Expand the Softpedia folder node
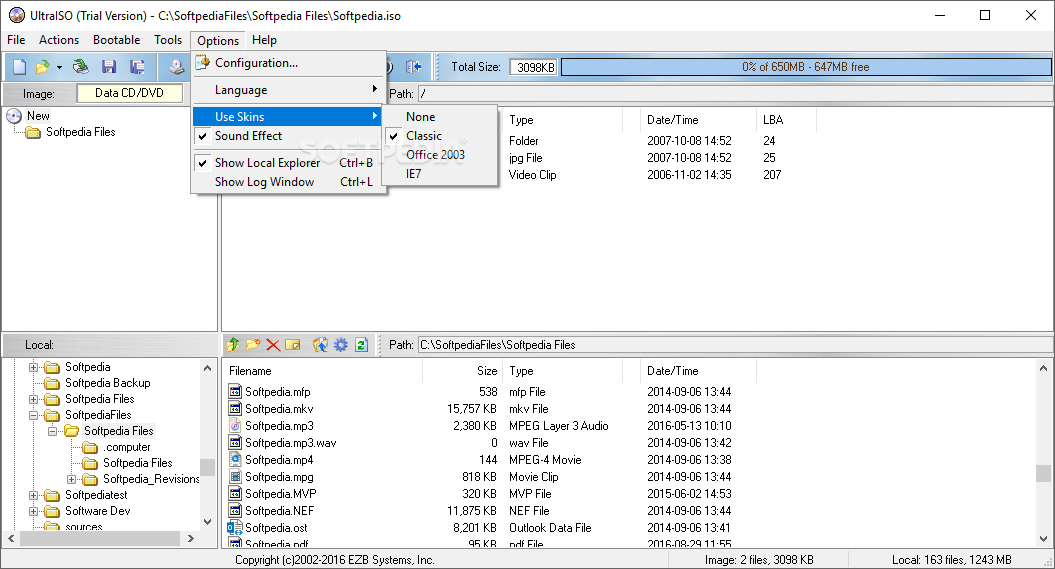The width and height of the screenshot is (1055, 569). (33, 367)
